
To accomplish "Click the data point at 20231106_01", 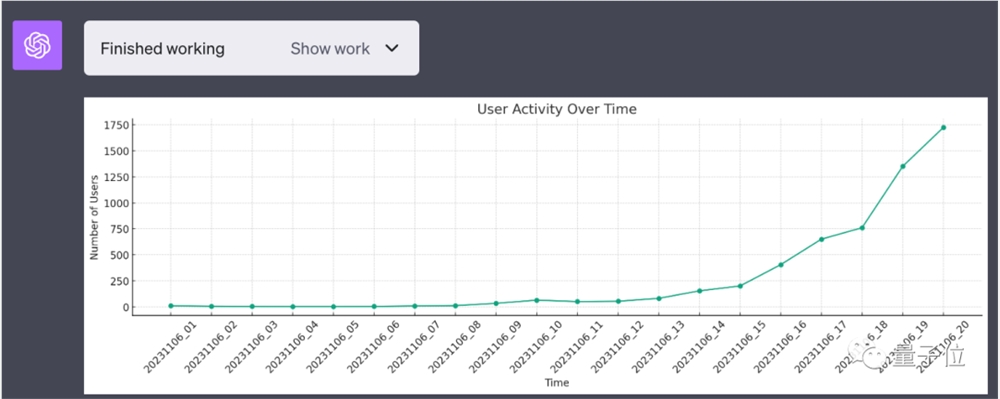I will coord(170,306).
